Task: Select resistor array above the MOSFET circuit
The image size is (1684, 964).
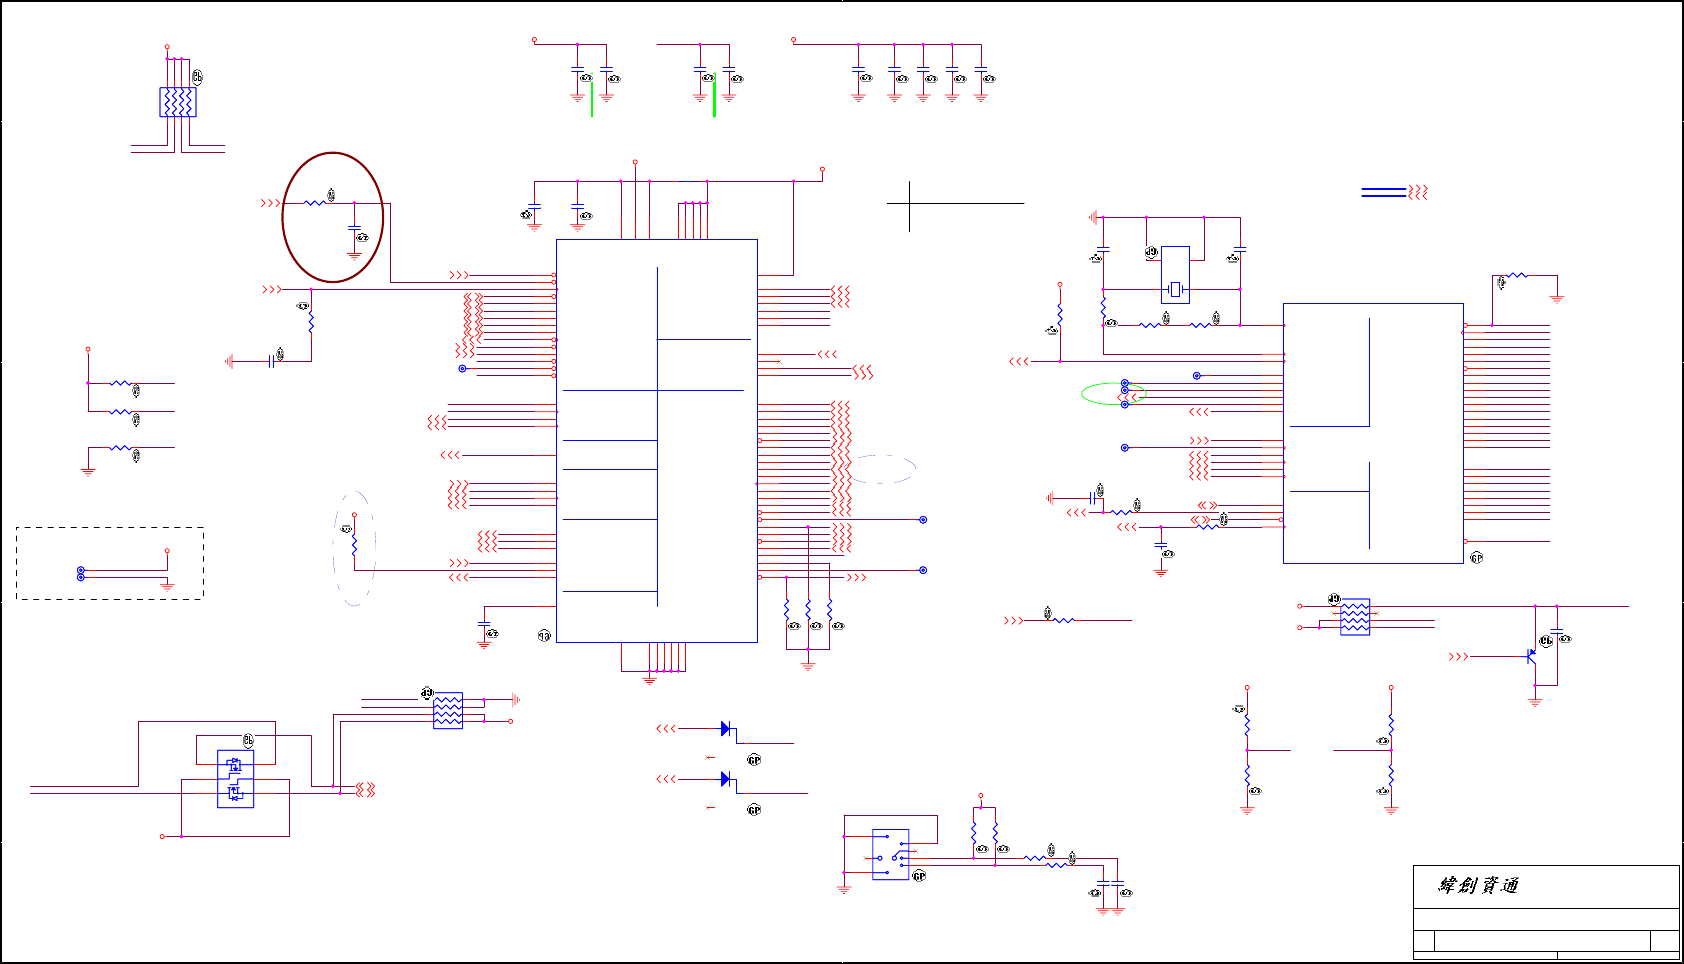Action: pos(448,711)
